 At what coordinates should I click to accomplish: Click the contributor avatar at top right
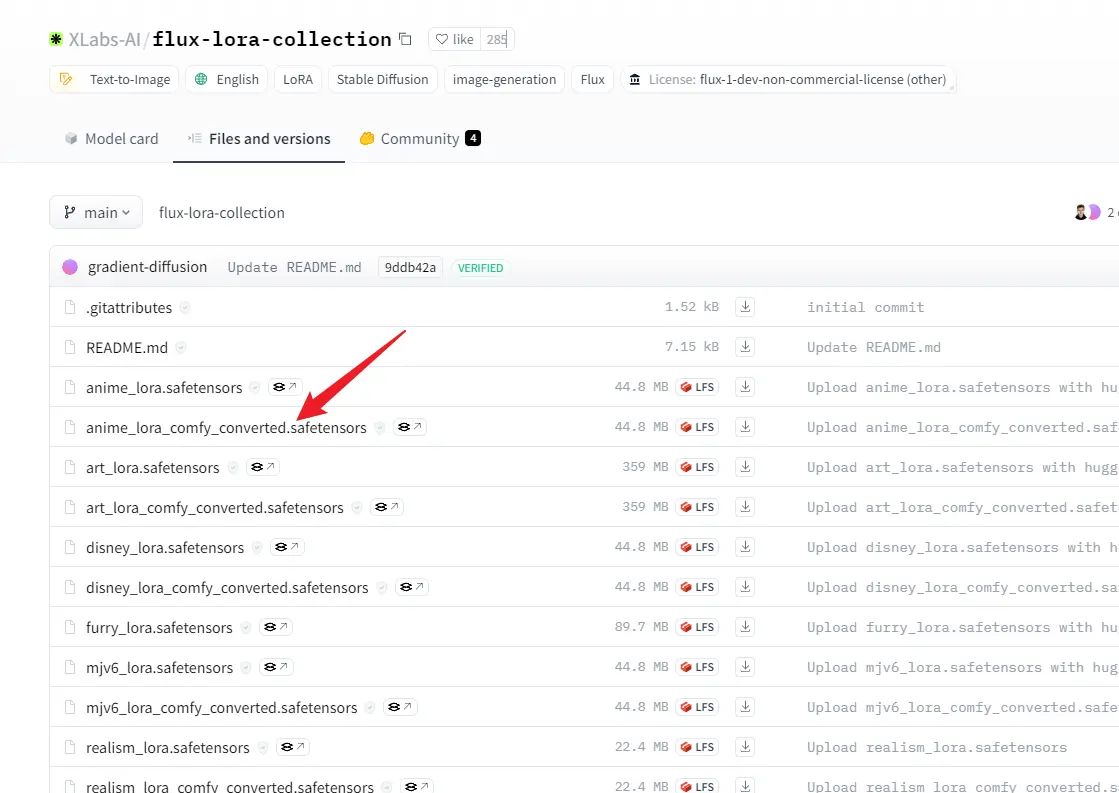pos(1081,212)
